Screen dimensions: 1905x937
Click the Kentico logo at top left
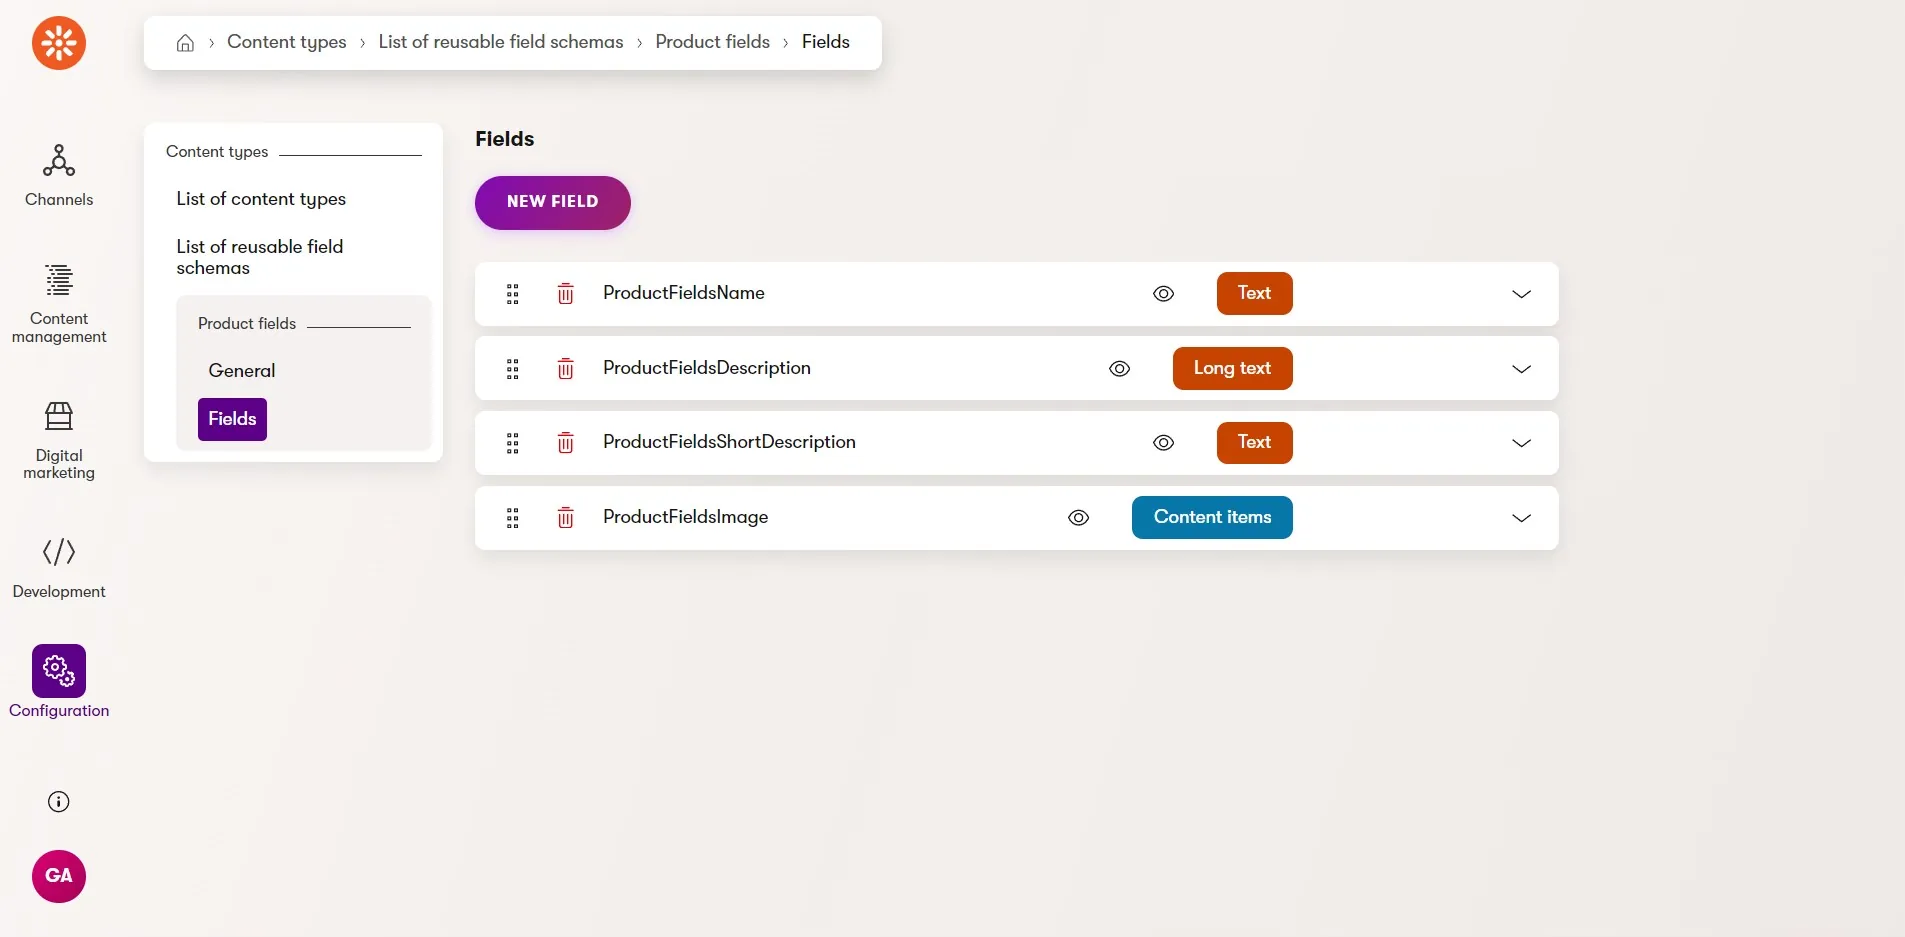coord(59,43)
